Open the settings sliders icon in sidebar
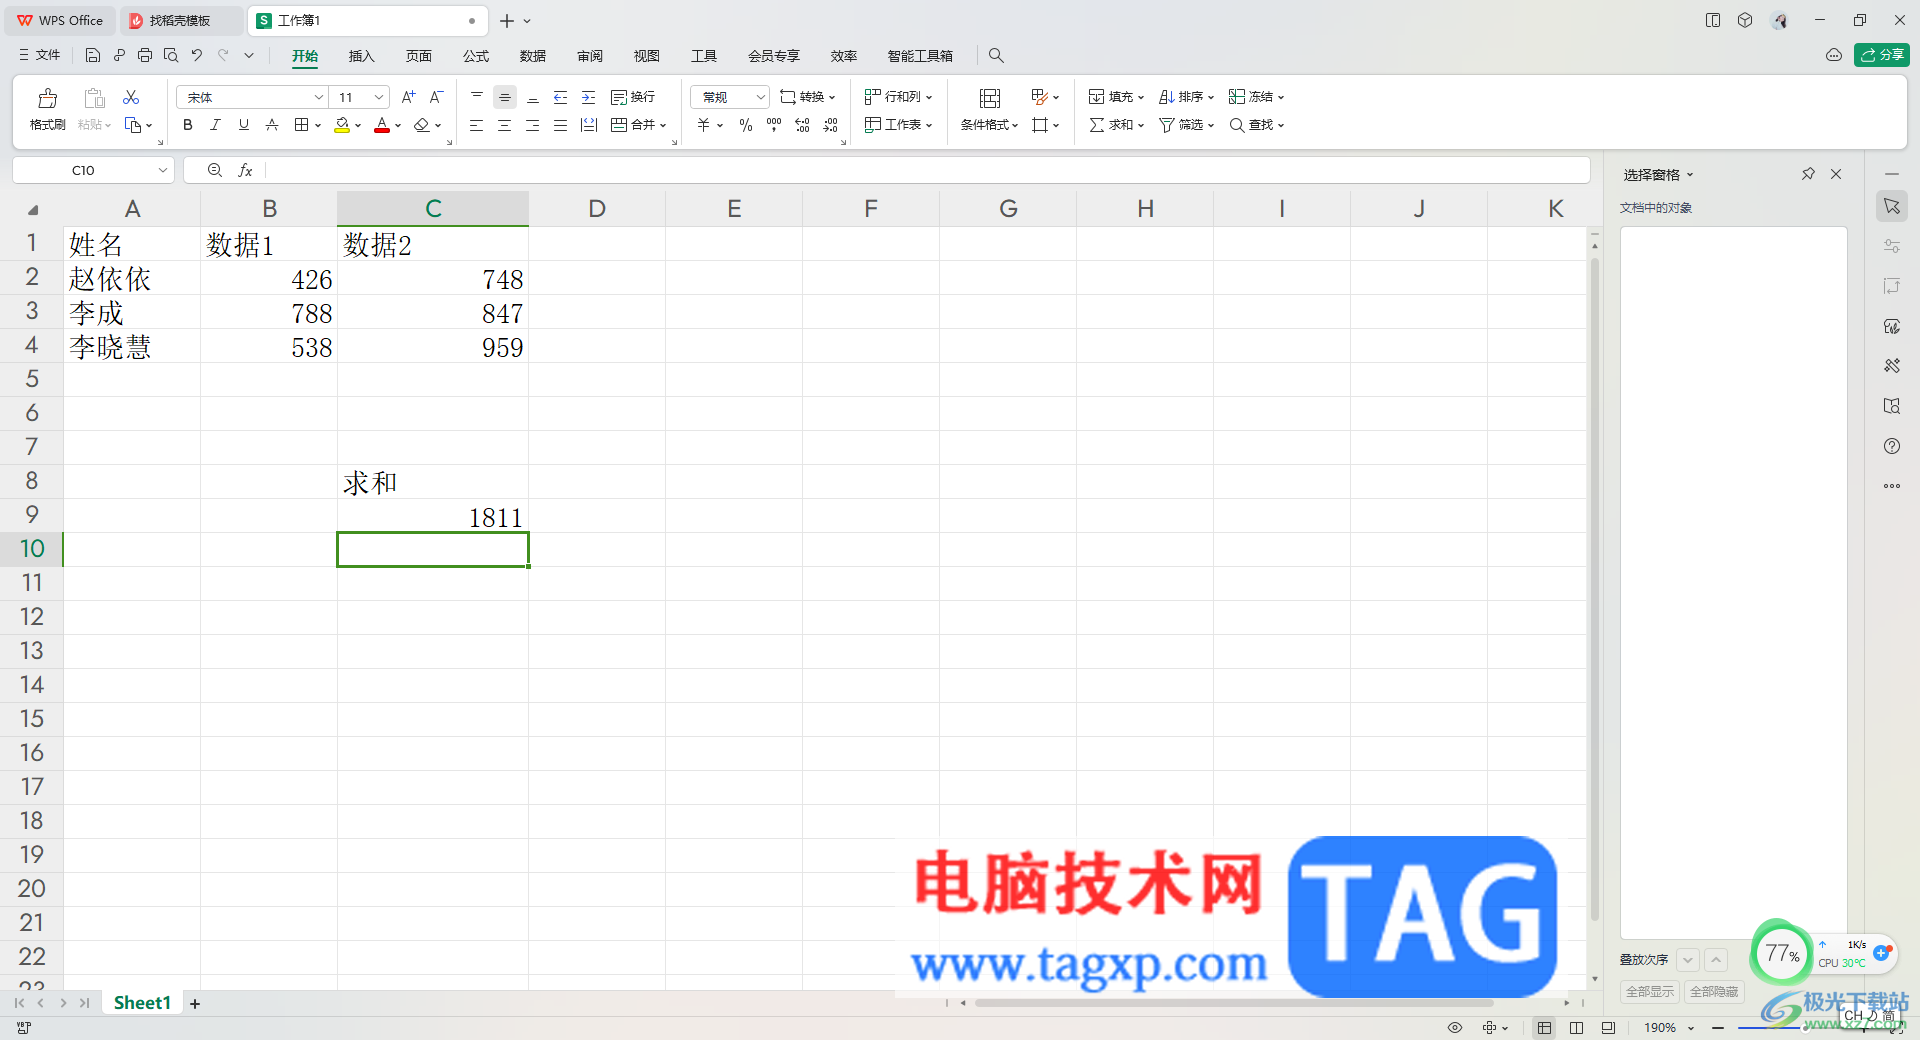1920x1040 pixels. (x=1892, y=246)
